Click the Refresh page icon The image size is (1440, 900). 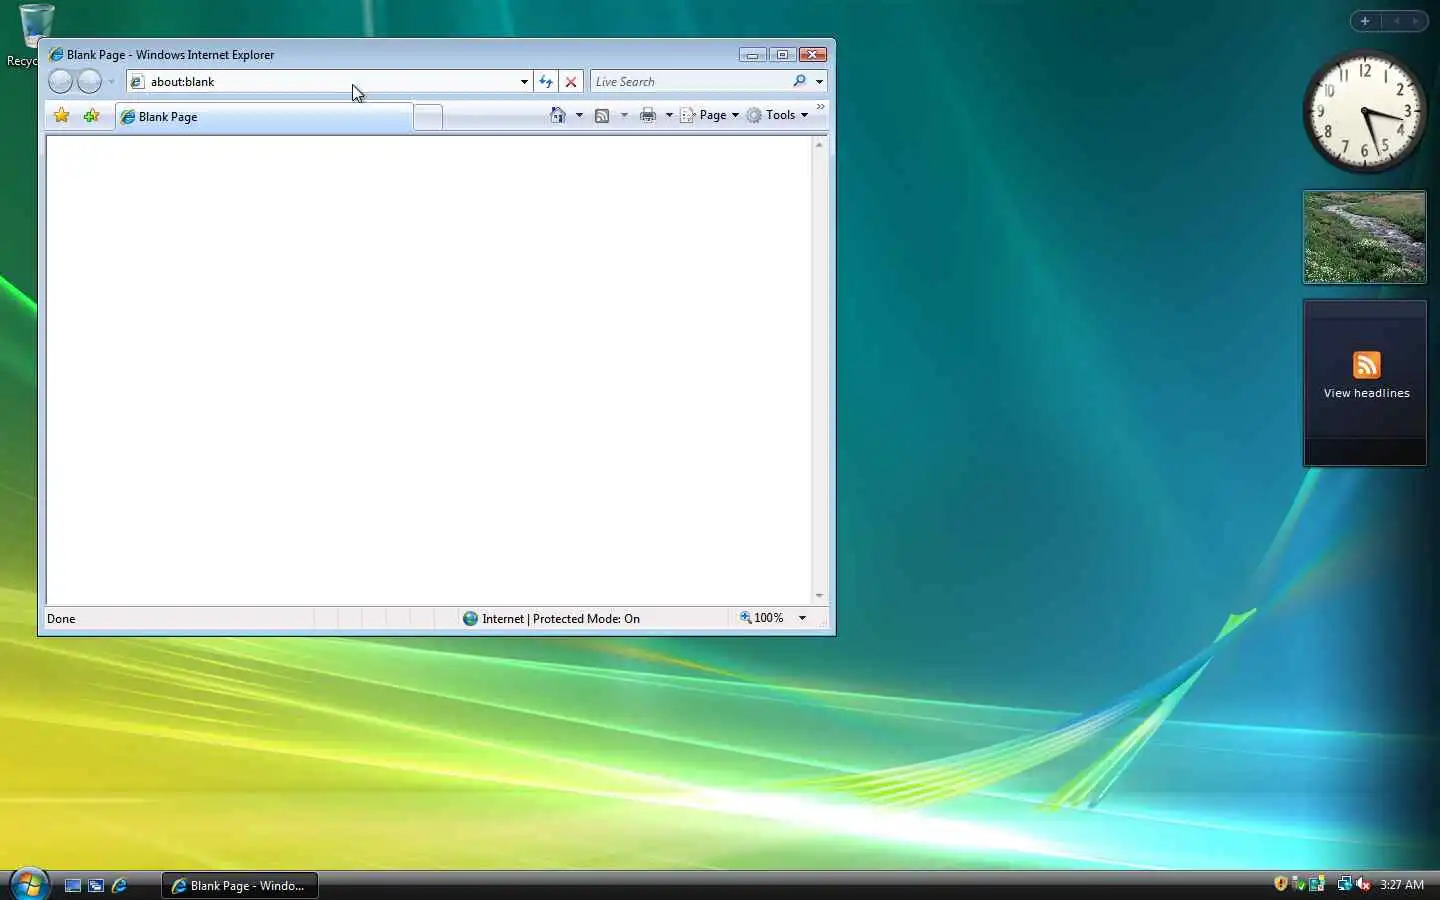click(546, 82)
